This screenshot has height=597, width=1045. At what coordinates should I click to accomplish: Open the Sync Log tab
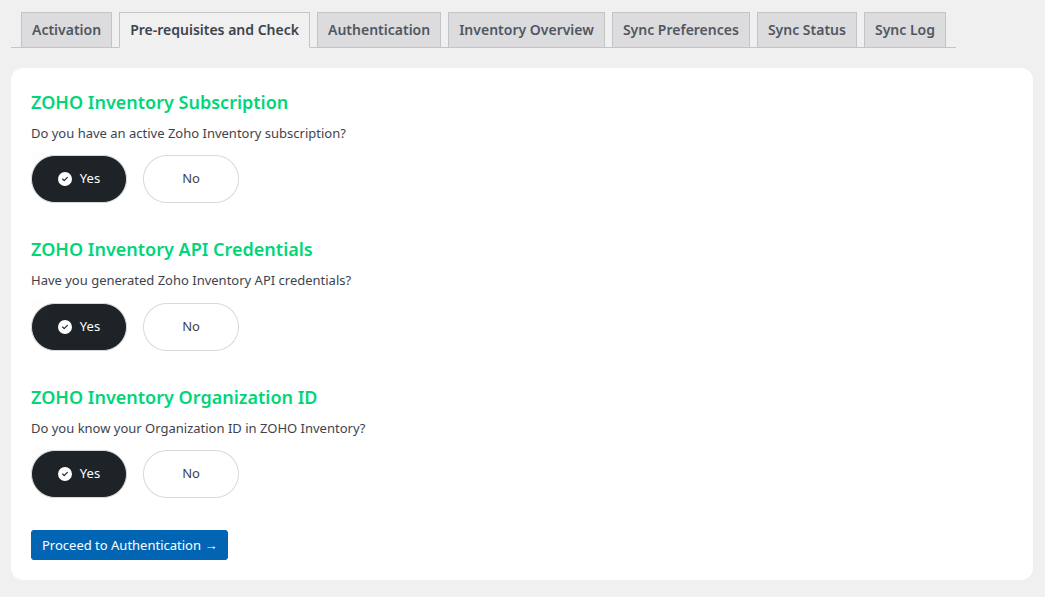pos(904,29)
